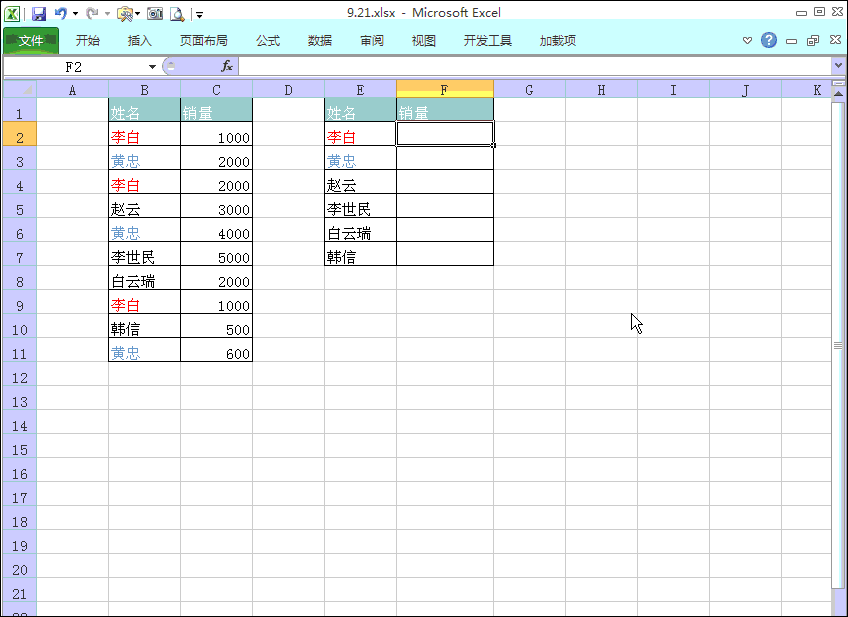Image resolution: width=848 pixels, height=617 pixels.
Task: Select cell B7 containing 李世民
Action: click(x=144, y=254)
